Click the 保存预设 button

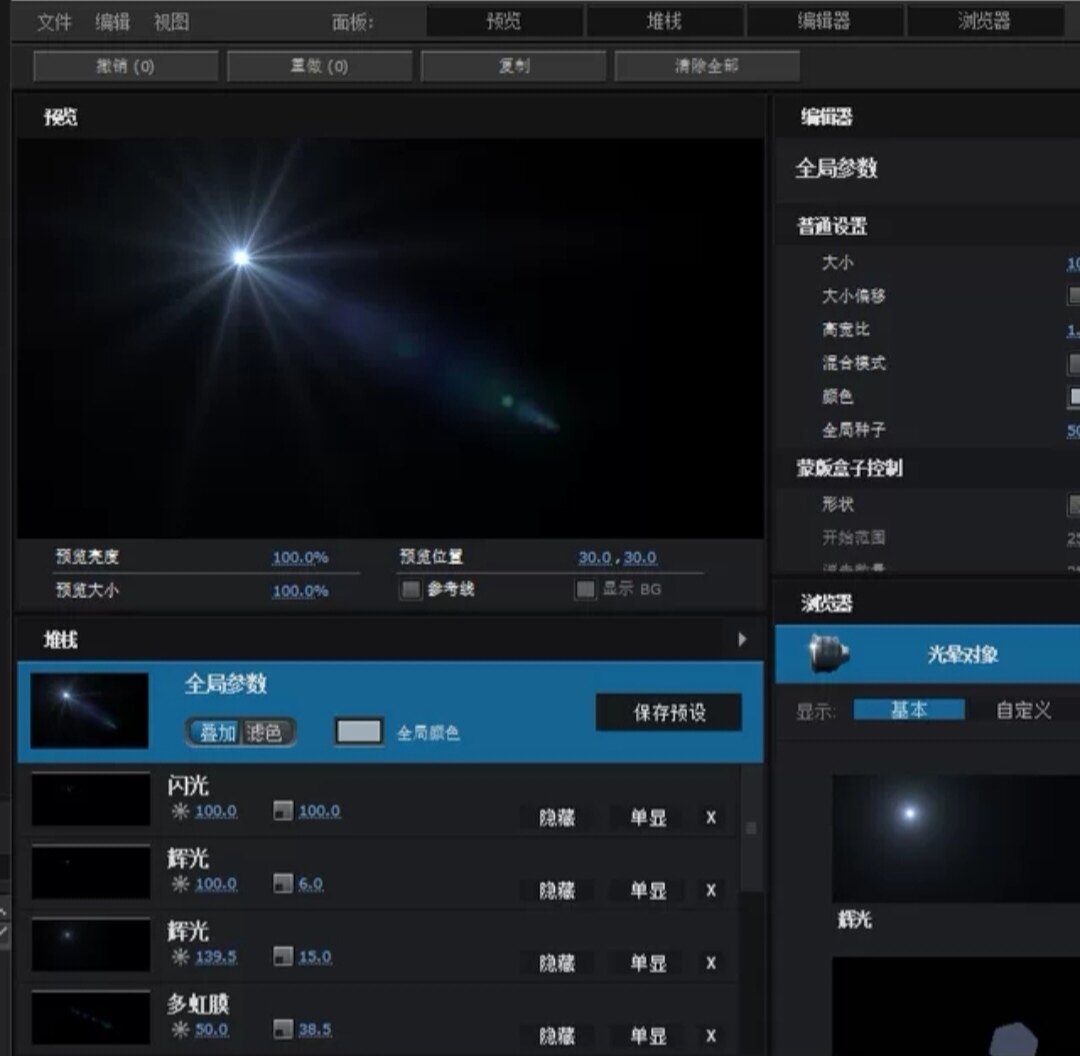(667, 712)
